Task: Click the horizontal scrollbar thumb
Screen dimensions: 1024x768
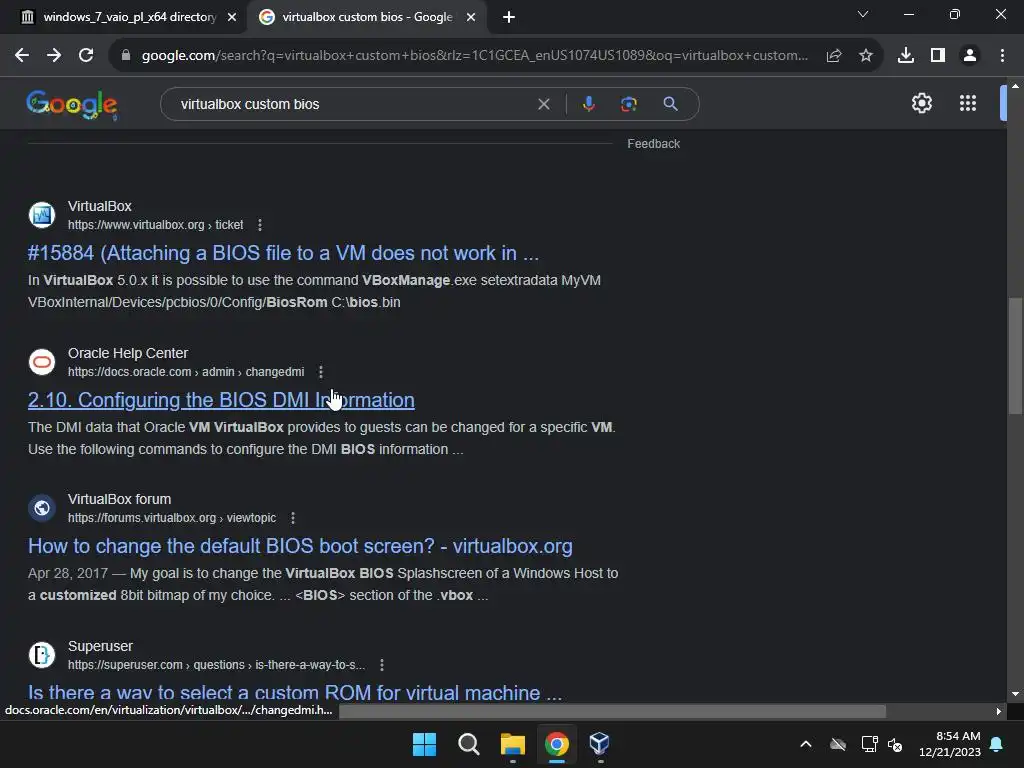Action: coord(612,711)
